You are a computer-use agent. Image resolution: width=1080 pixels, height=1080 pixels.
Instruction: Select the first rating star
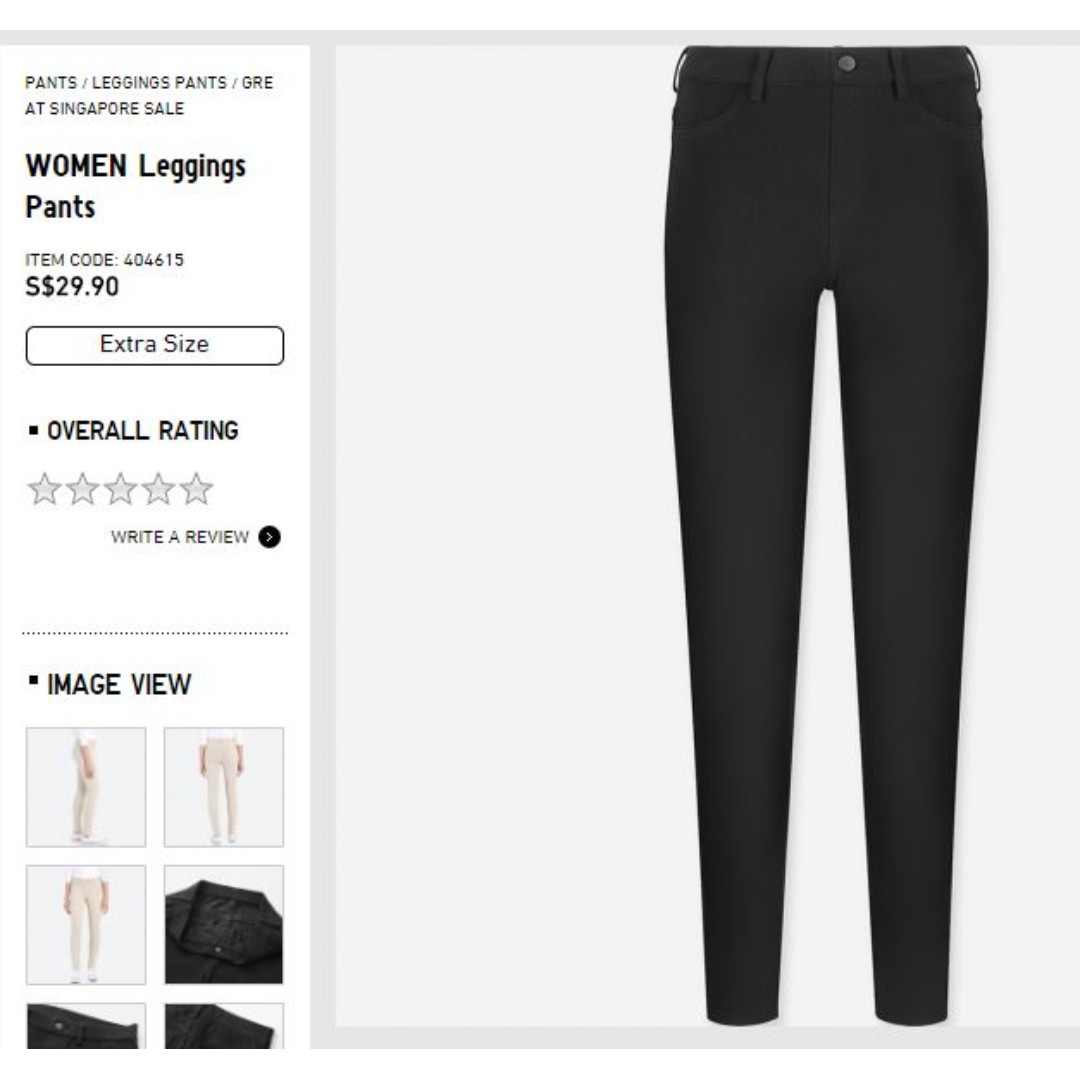45,489
